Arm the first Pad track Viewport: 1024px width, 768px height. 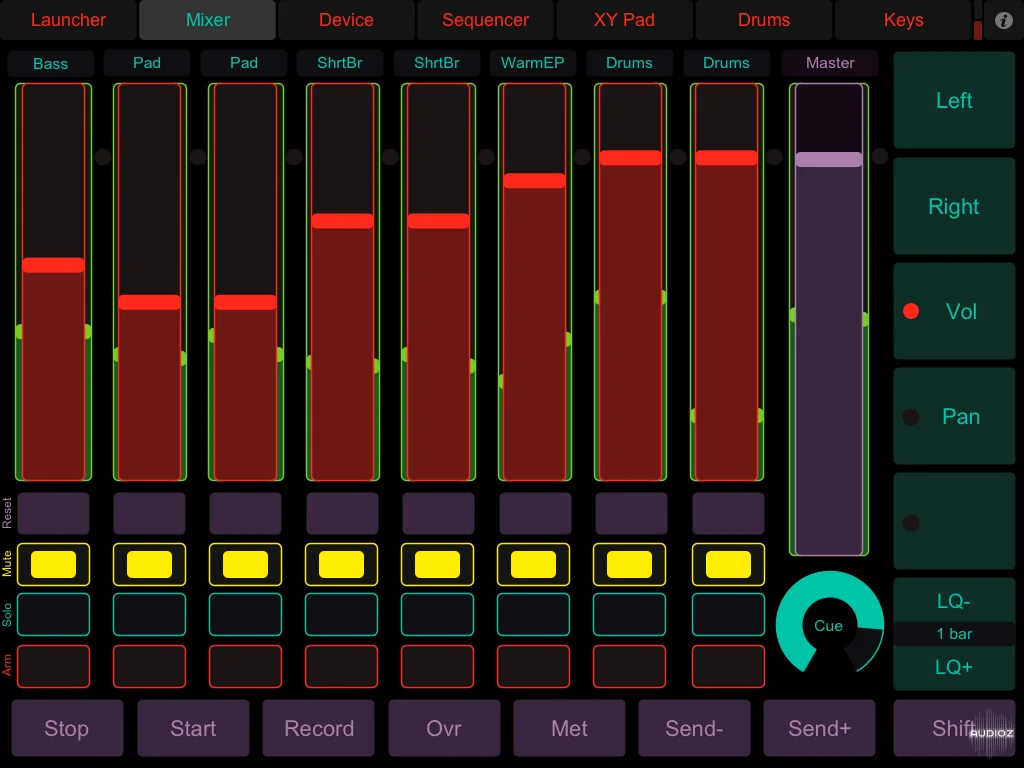tap(150, 666)
